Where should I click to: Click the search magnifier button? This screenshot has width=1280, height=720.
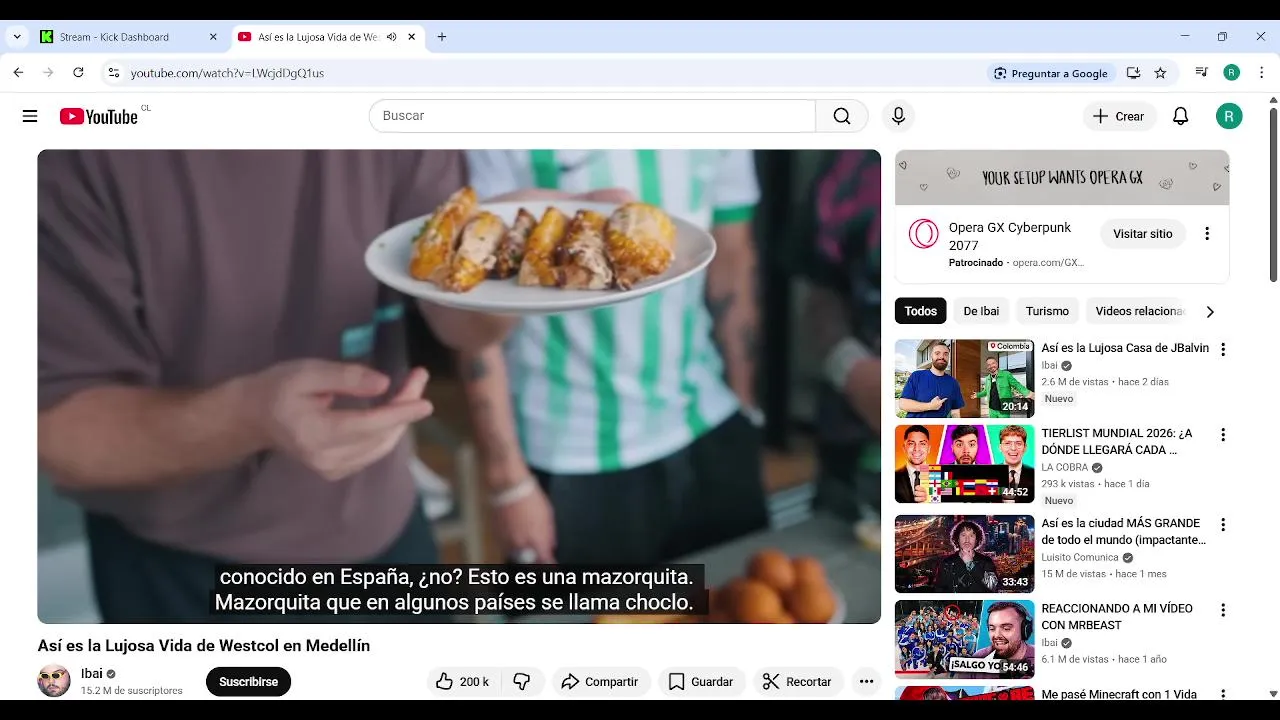point(842,116)
